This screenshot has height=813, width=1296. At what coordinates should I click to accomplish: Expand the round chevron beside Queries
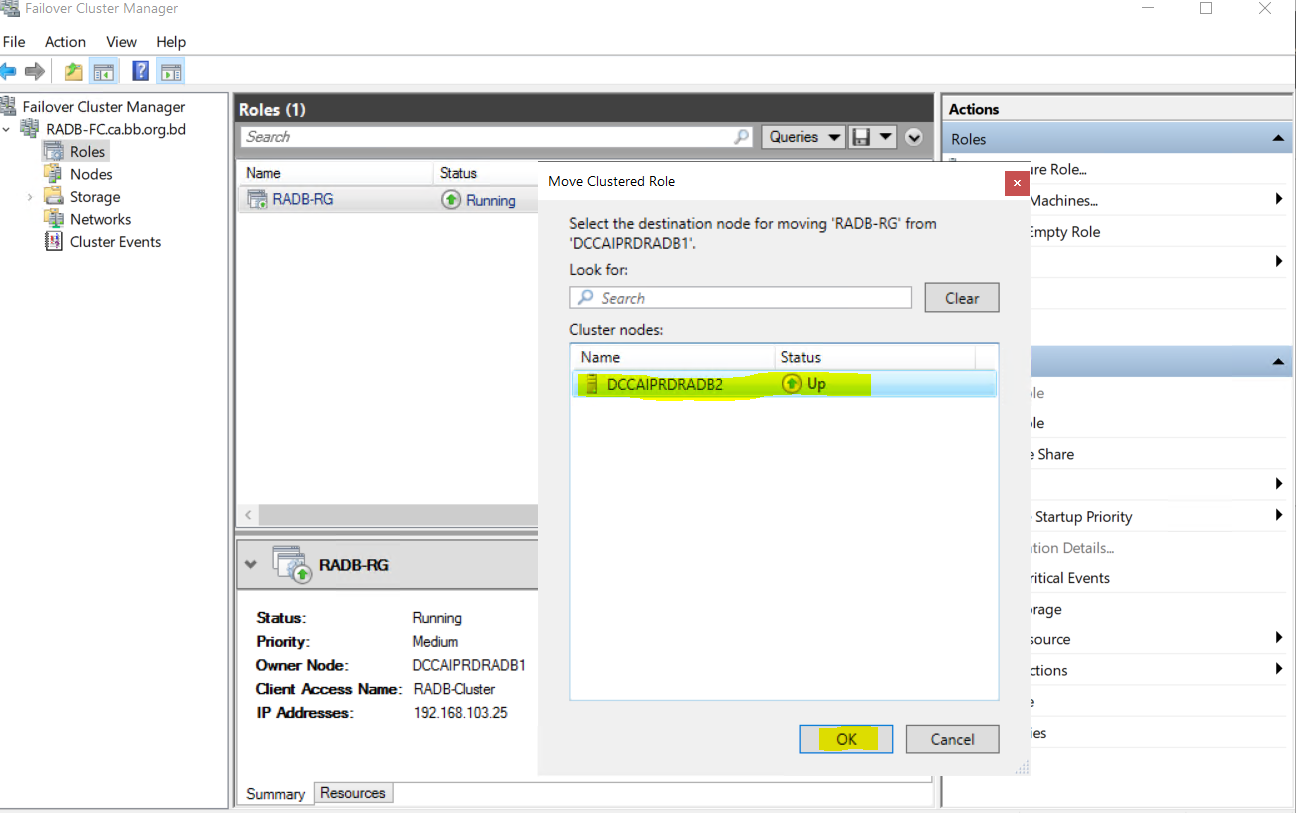pos(913,137)
